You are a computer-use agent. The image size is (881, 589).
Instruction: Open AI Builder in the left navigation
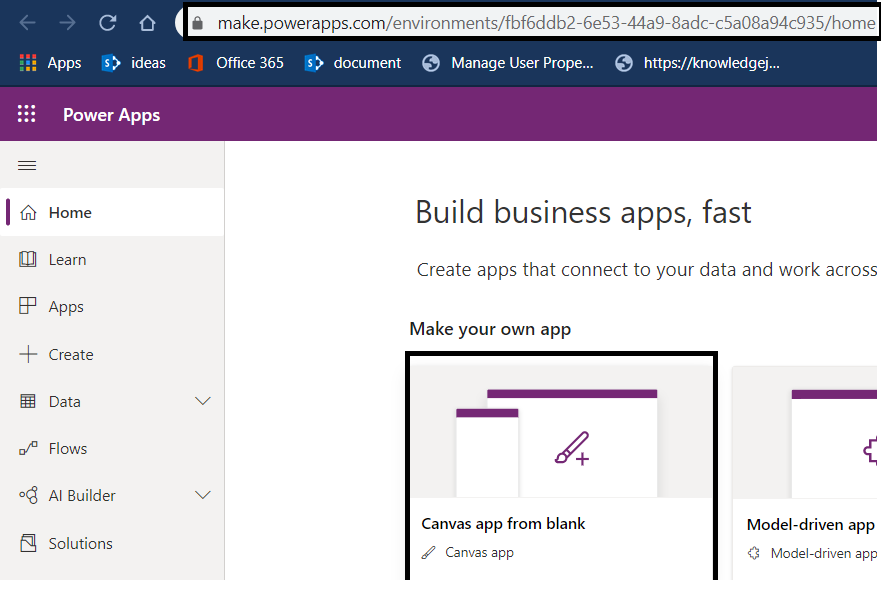[x=112, y=496]
